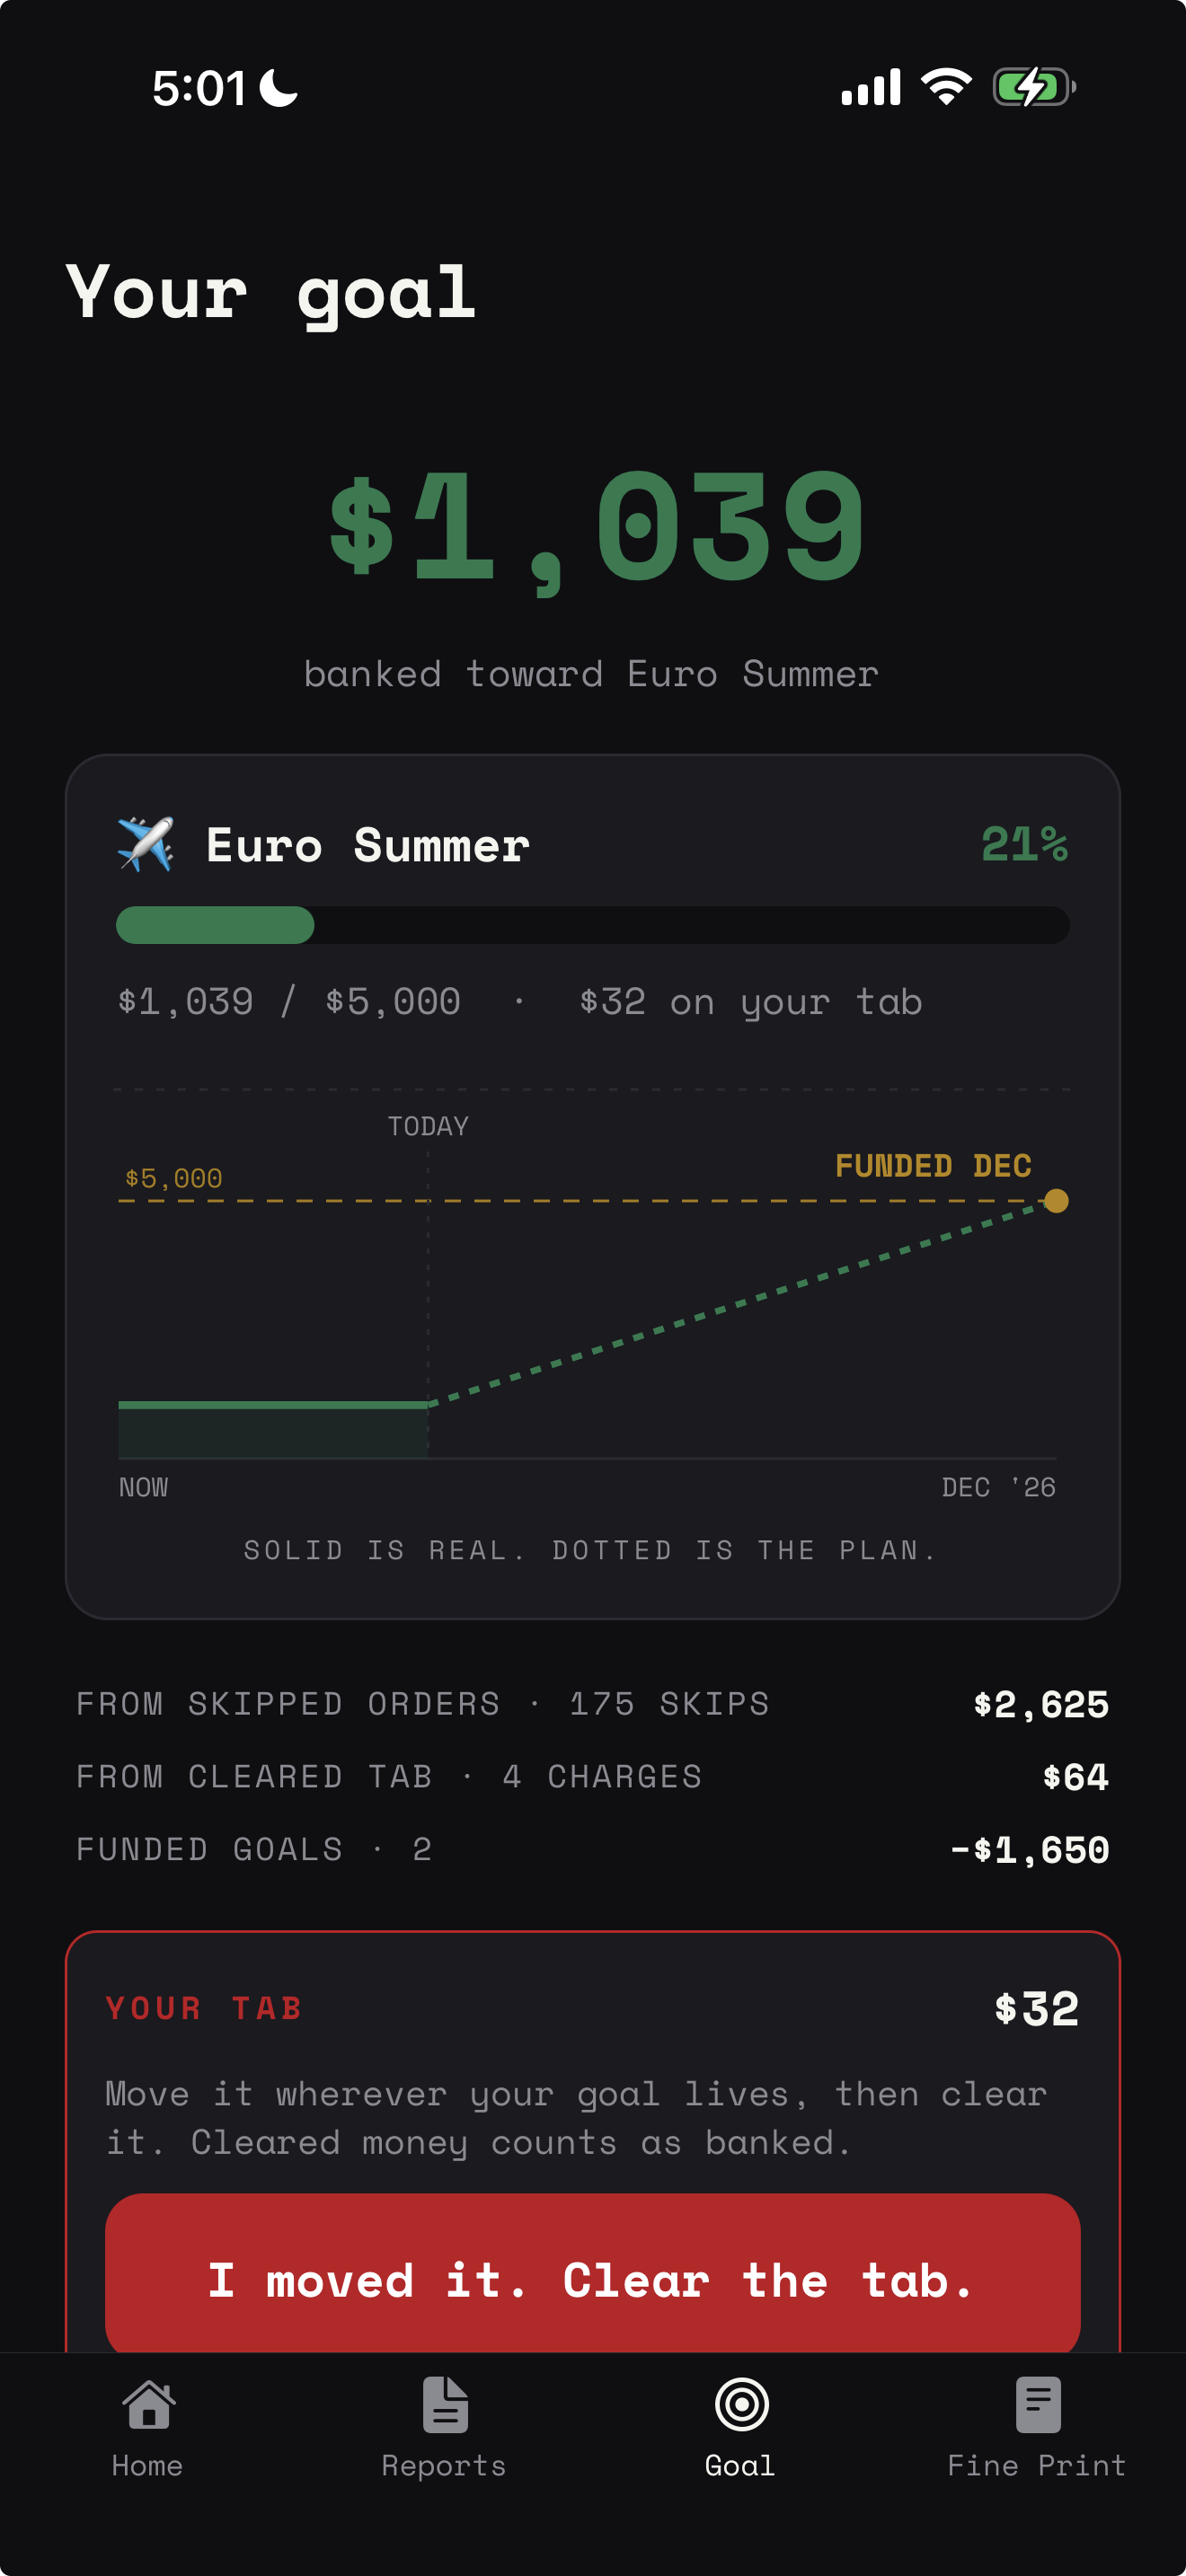Tap the moon Focus mode icon
Viewport: 1186px width, 2576px height.
coord(278,87)
